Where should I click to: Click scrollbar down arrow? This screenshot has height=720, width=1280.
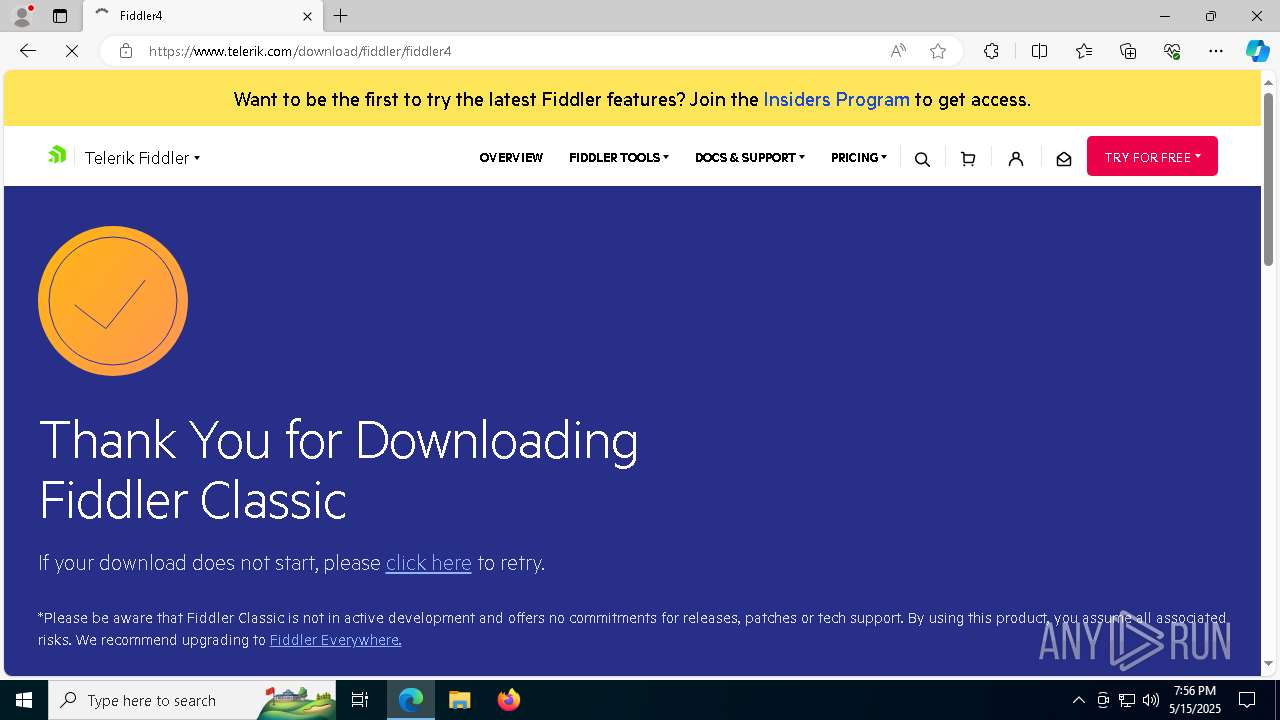[x=1269, y=664]
